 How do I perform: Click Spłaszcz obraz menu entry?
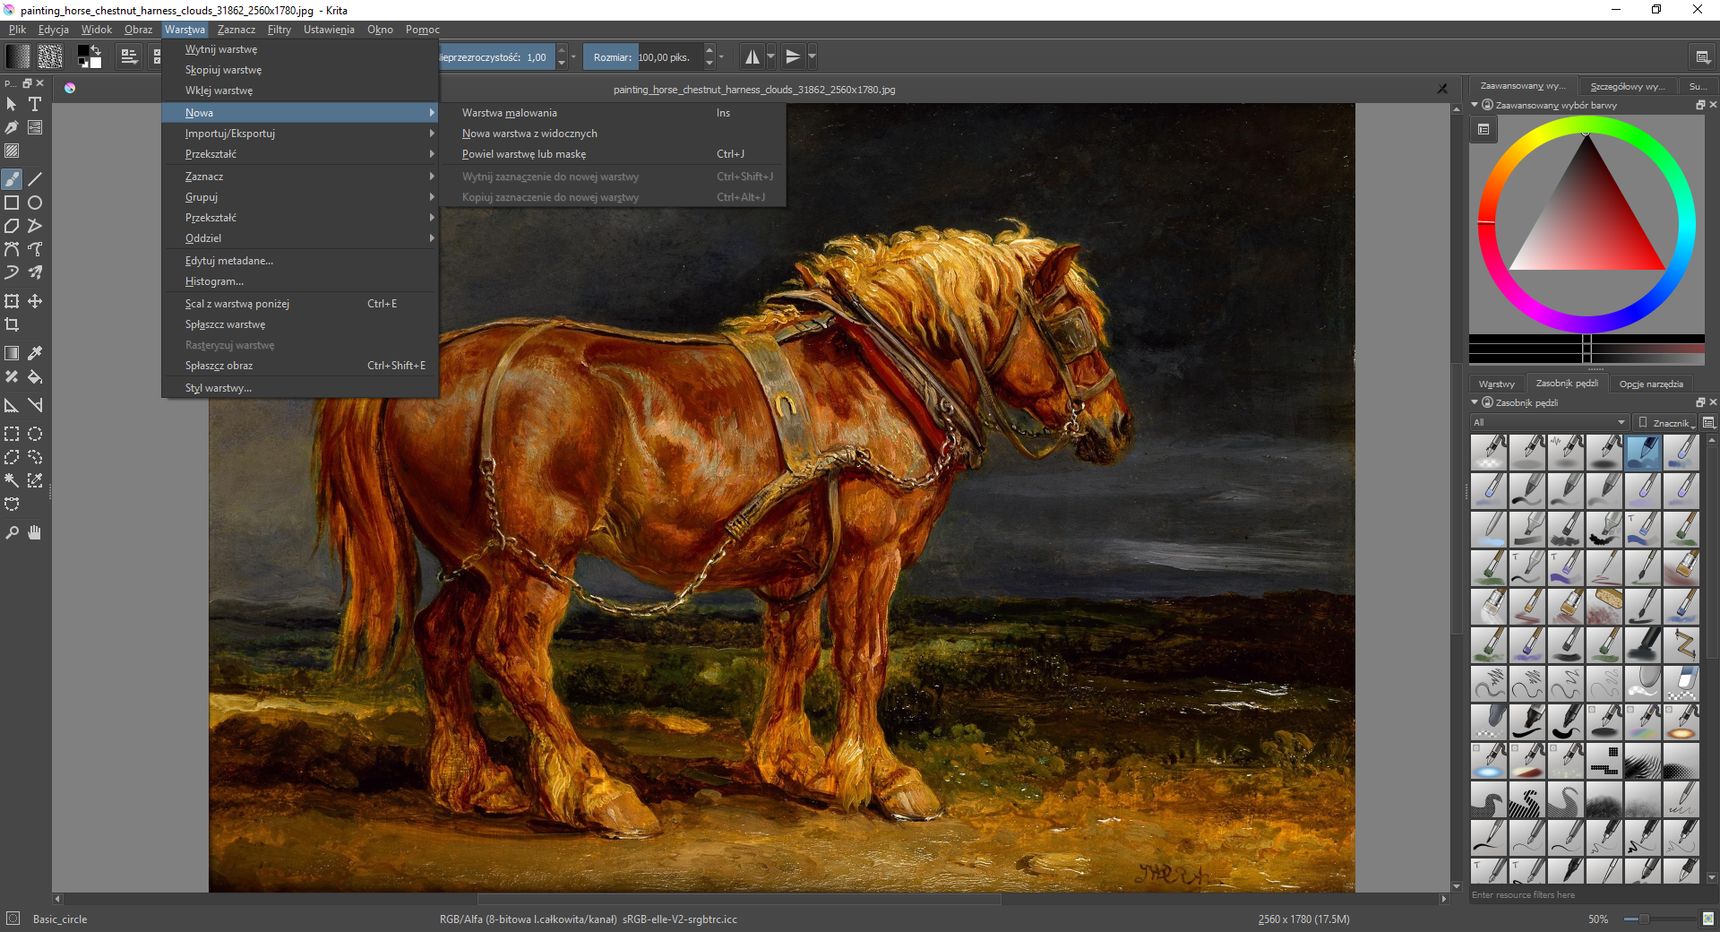point(300,366)
